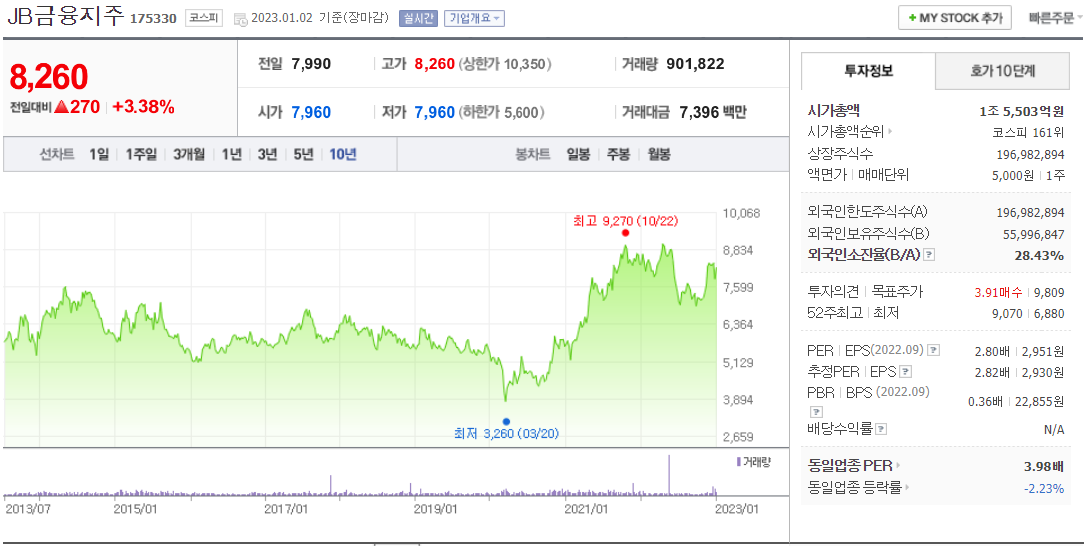Click current price 8,260 in large red

tap(49, 77)
